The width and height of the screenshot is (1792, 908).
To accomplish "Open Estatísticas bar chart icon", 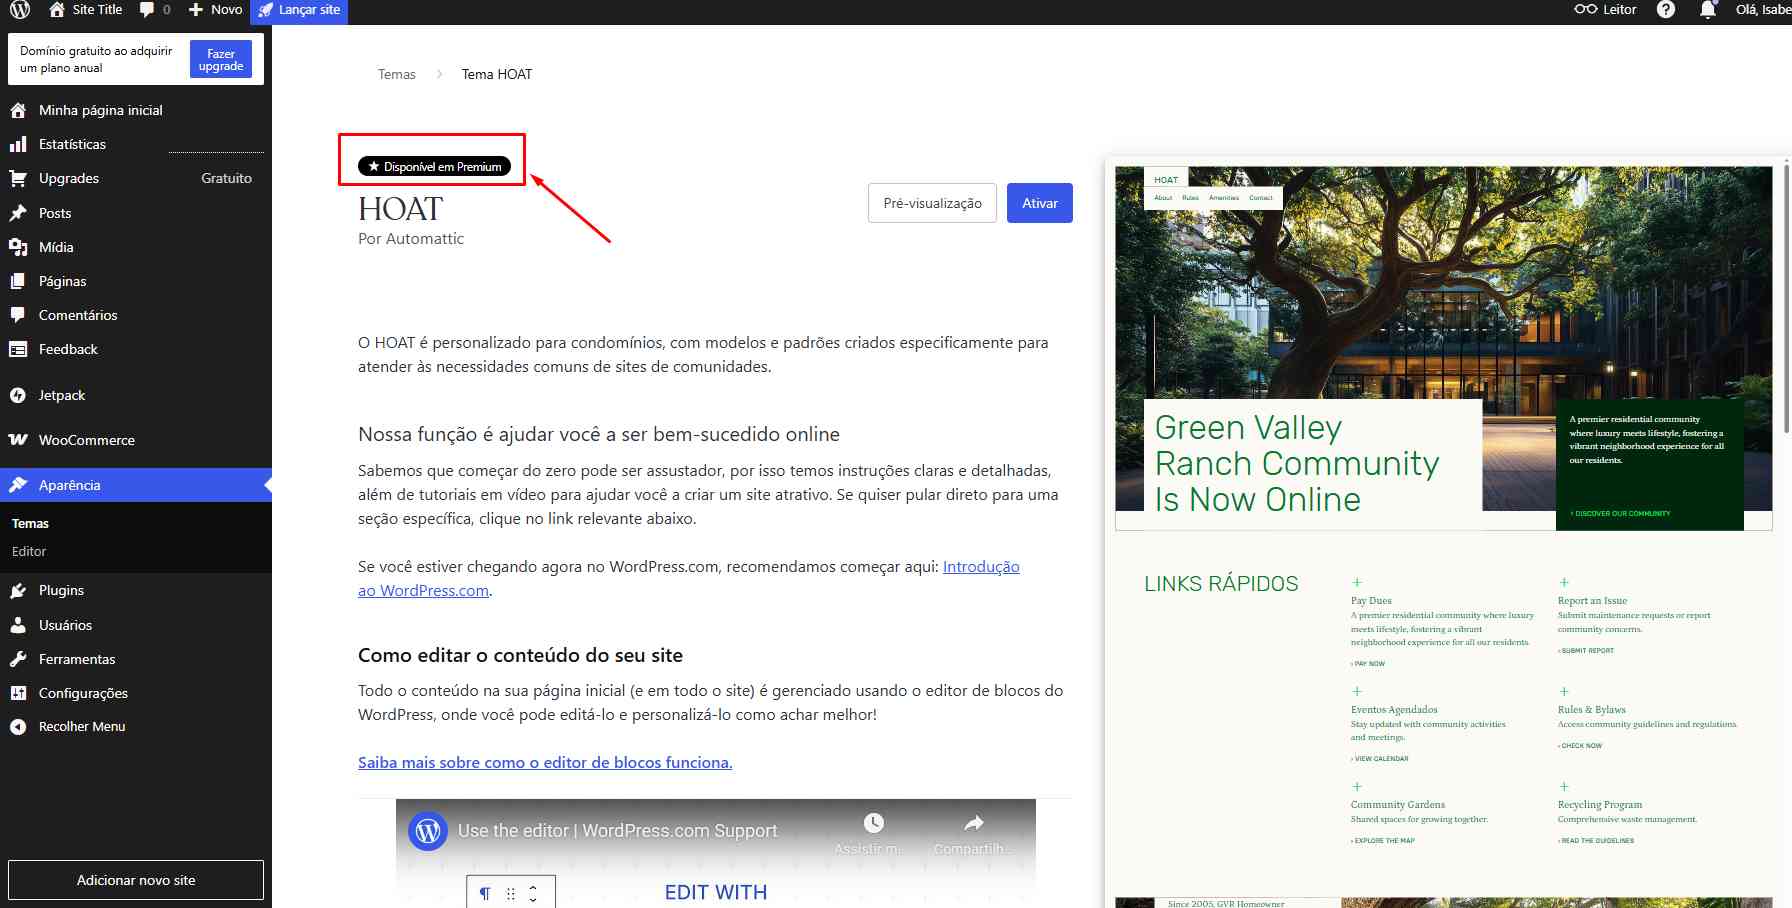I will pos(18,144).
